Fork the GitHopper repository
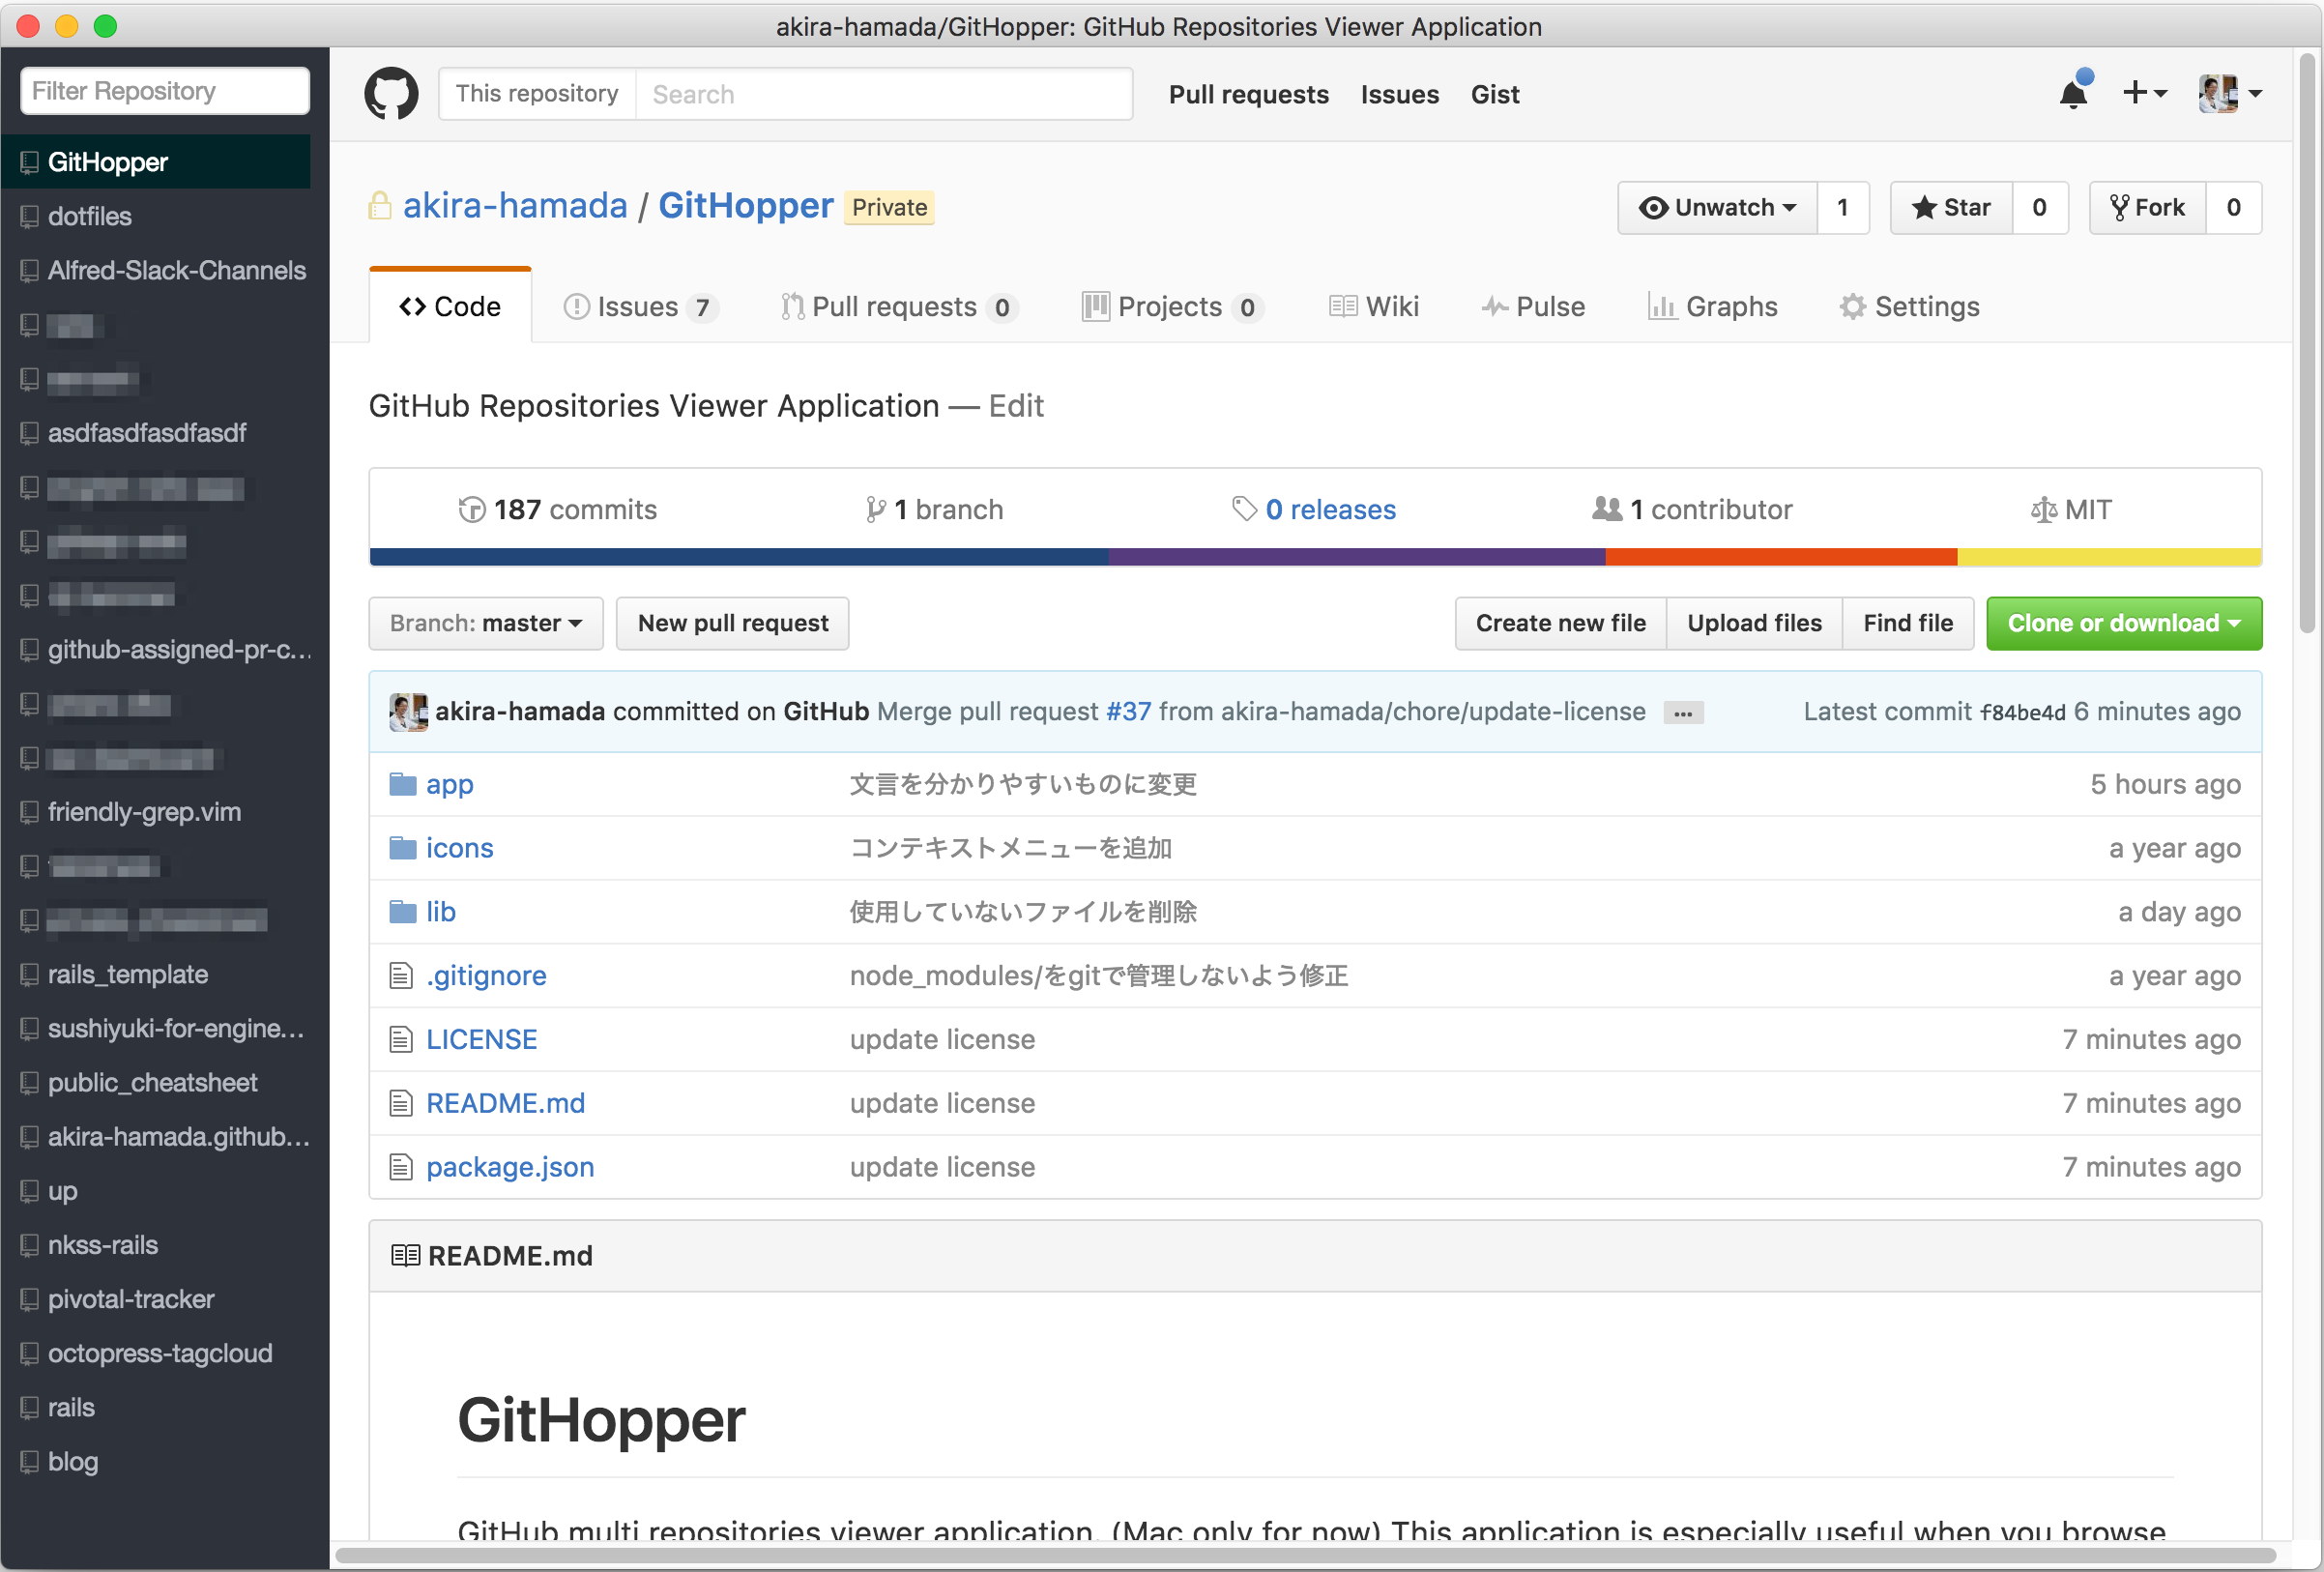This screenshot has width=2324, height=1572. click(x=2148, y=207)
